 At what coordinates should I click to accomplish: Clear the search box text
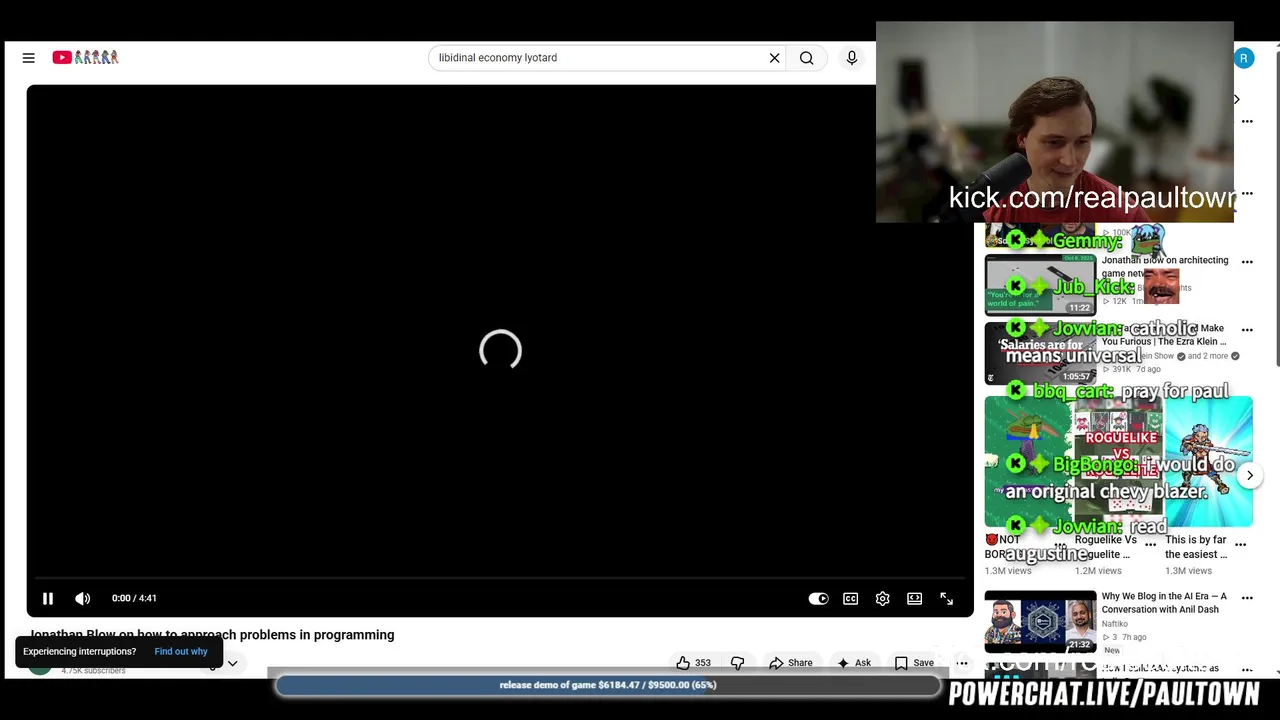click(x=774, y=58)
